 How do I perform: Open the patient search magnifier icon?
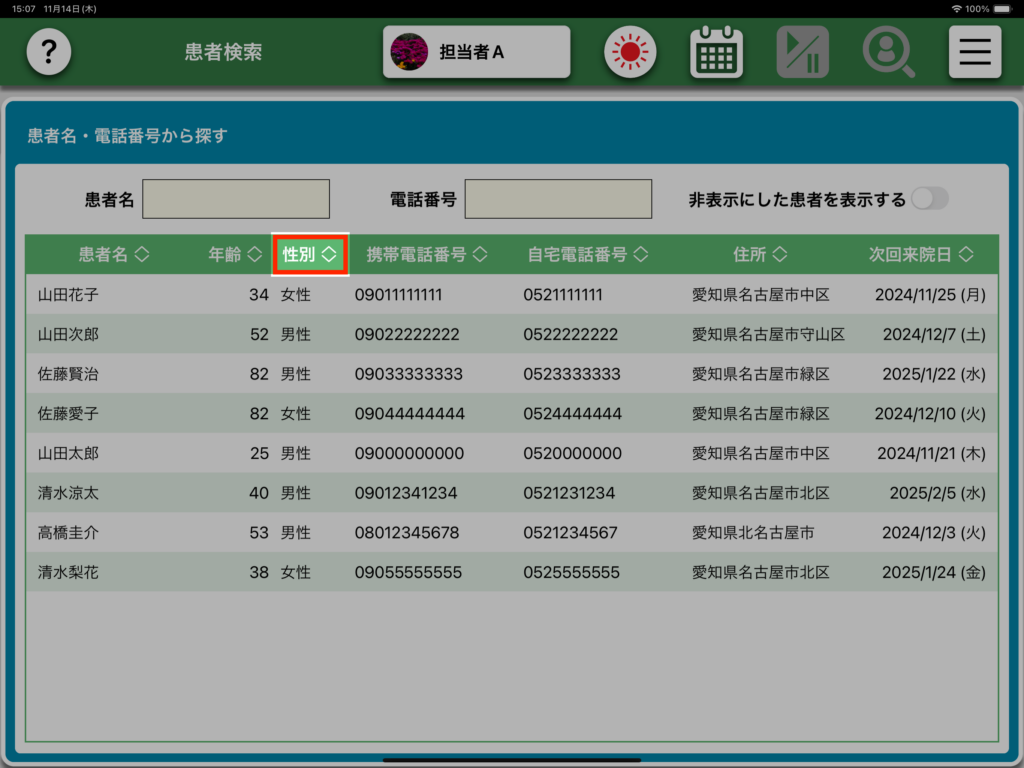coord(889,52)
